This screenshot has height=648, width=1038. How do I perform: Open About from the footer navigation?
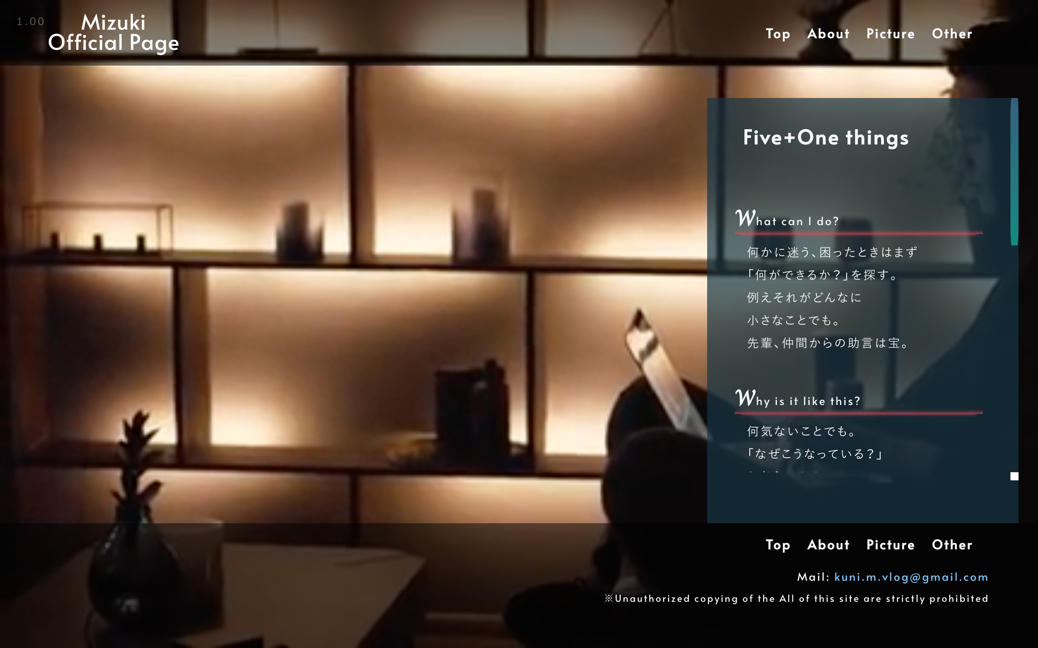pyautogui.click(x=828, y=545)
